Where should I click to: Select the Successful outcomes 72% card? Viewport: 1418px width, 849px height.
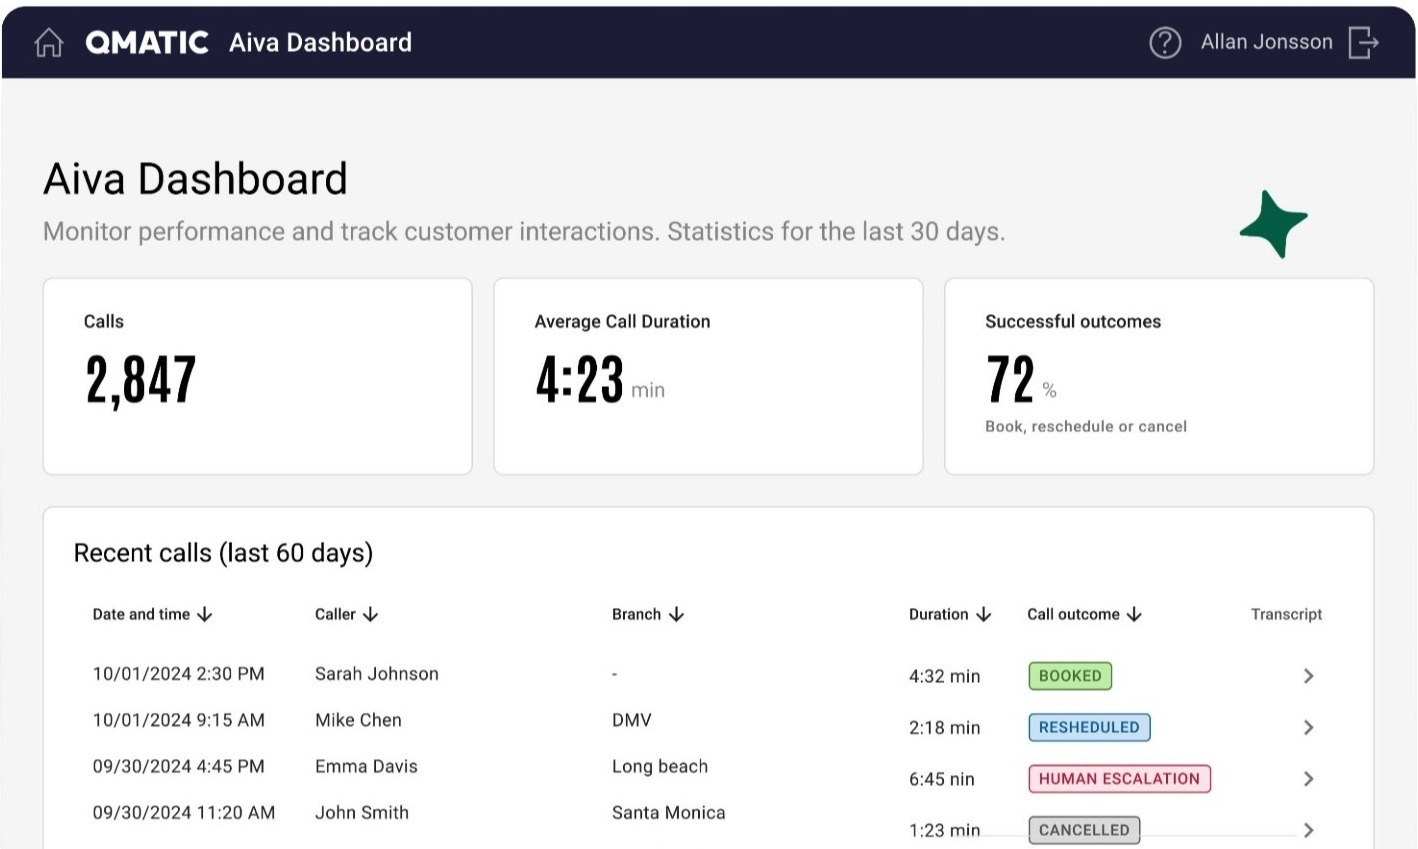click(x=1158, y=376)
